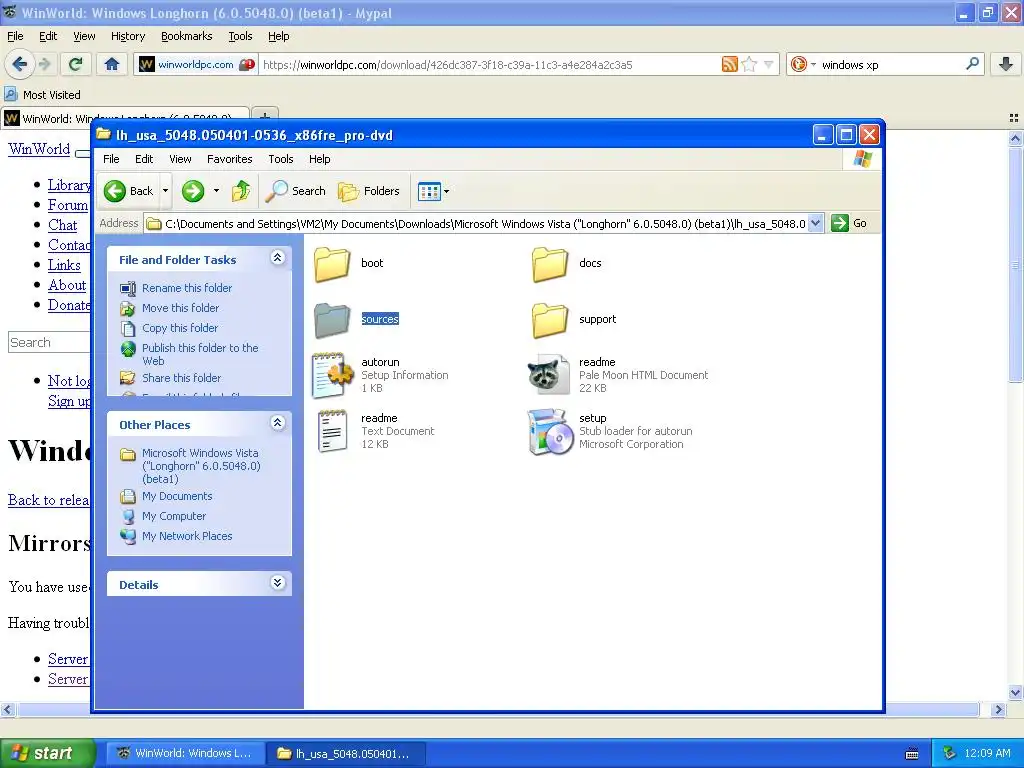Viewport: 1024px width, 768px height.
Task: Open Mypal Help menu
Action: [x=278, y=36]
